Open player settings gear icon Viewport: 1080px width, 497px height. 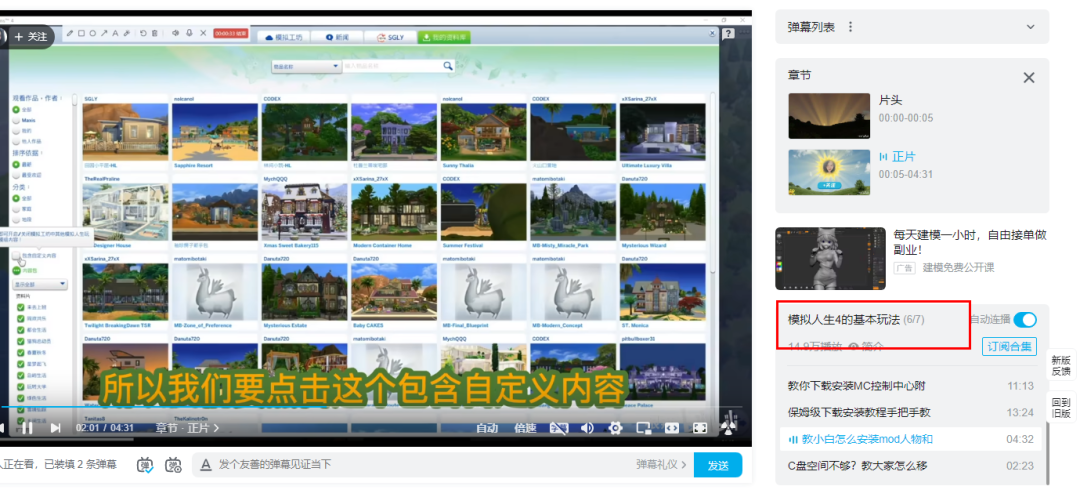[615, 428]
